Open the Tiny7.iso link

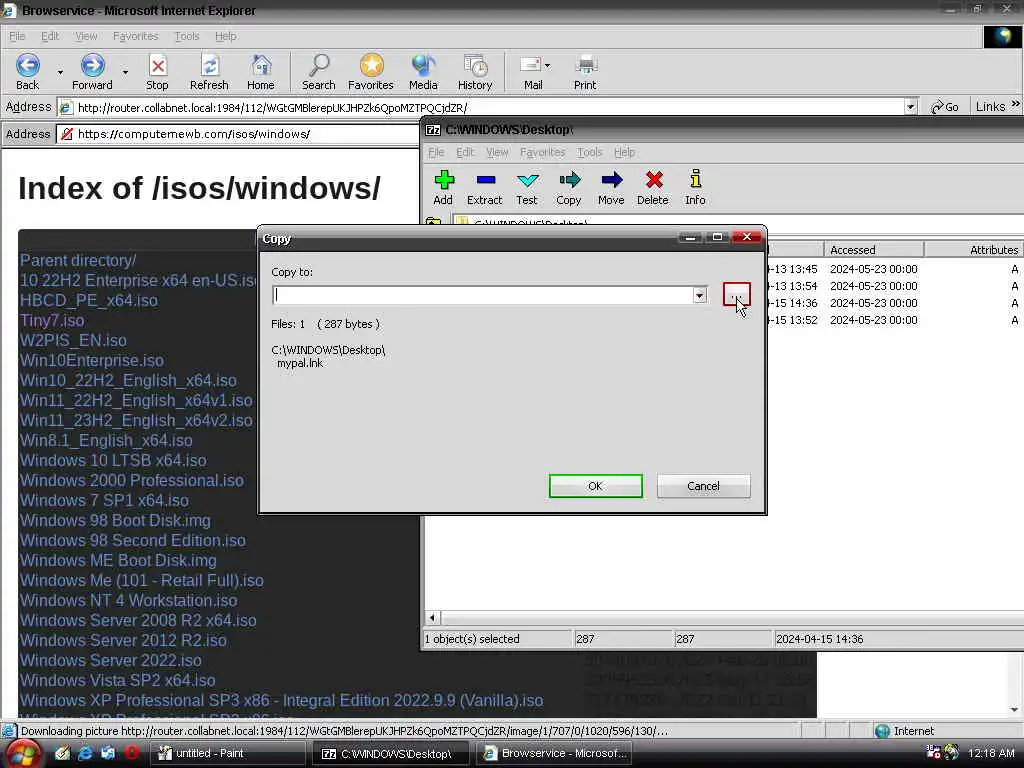tap(52, 321)
